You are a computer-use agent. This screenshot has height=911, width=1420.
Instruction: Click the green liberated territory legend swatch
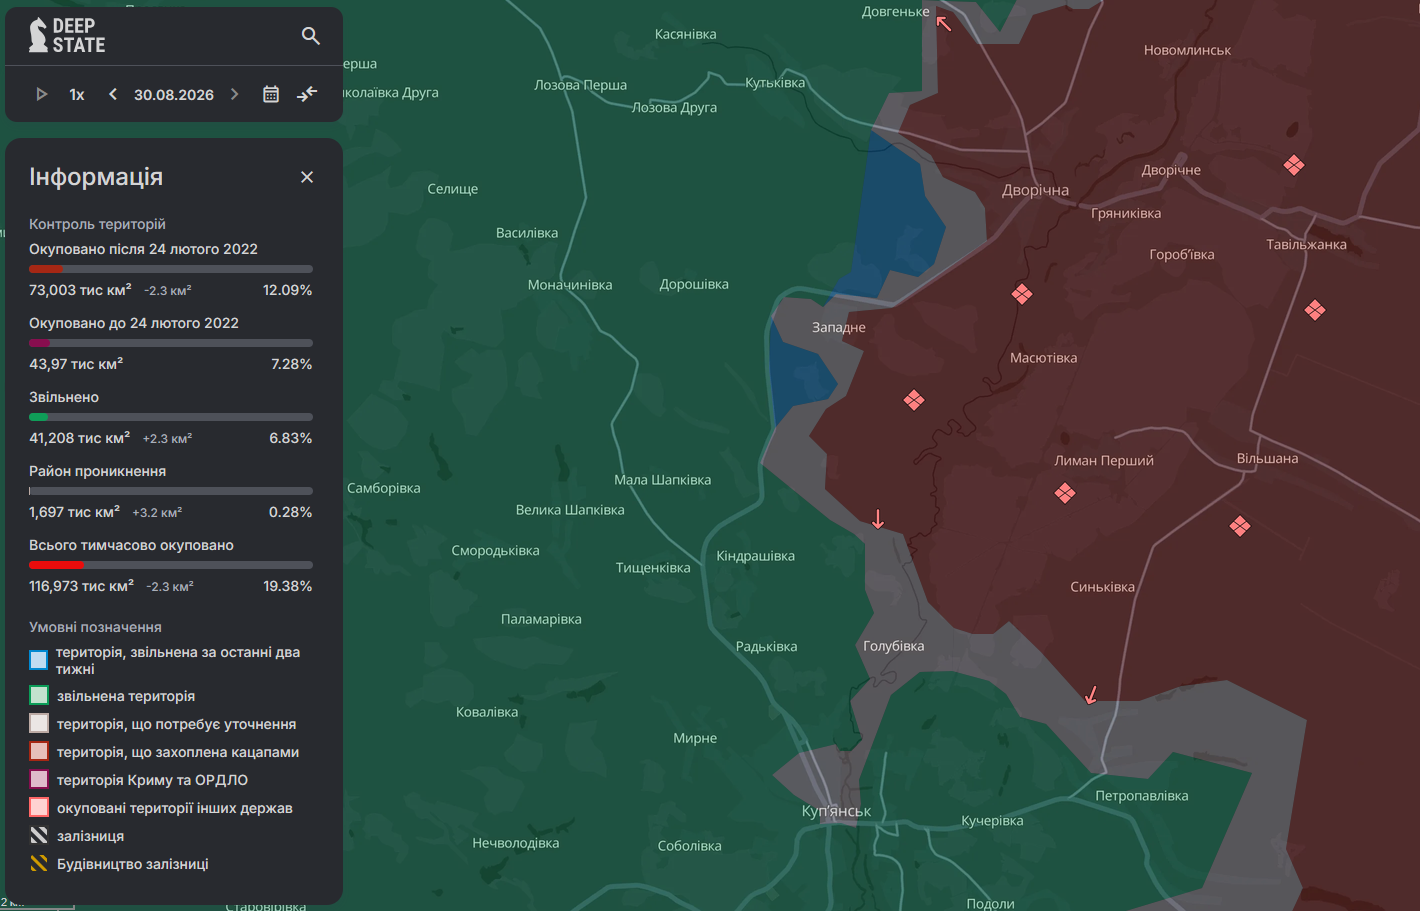pyautogui.click(x=39, y=696)
